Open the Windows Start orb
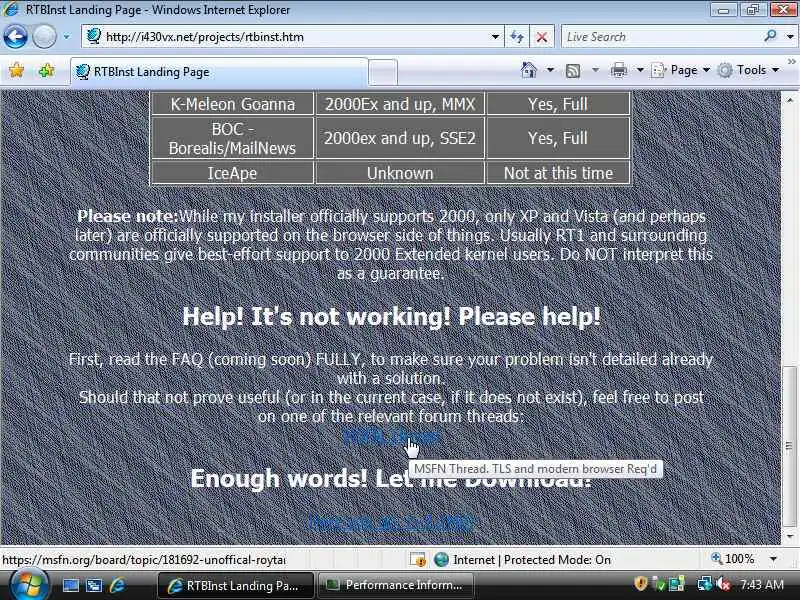The width and height of the screenshot is (800, 600). tap(28, 585)
